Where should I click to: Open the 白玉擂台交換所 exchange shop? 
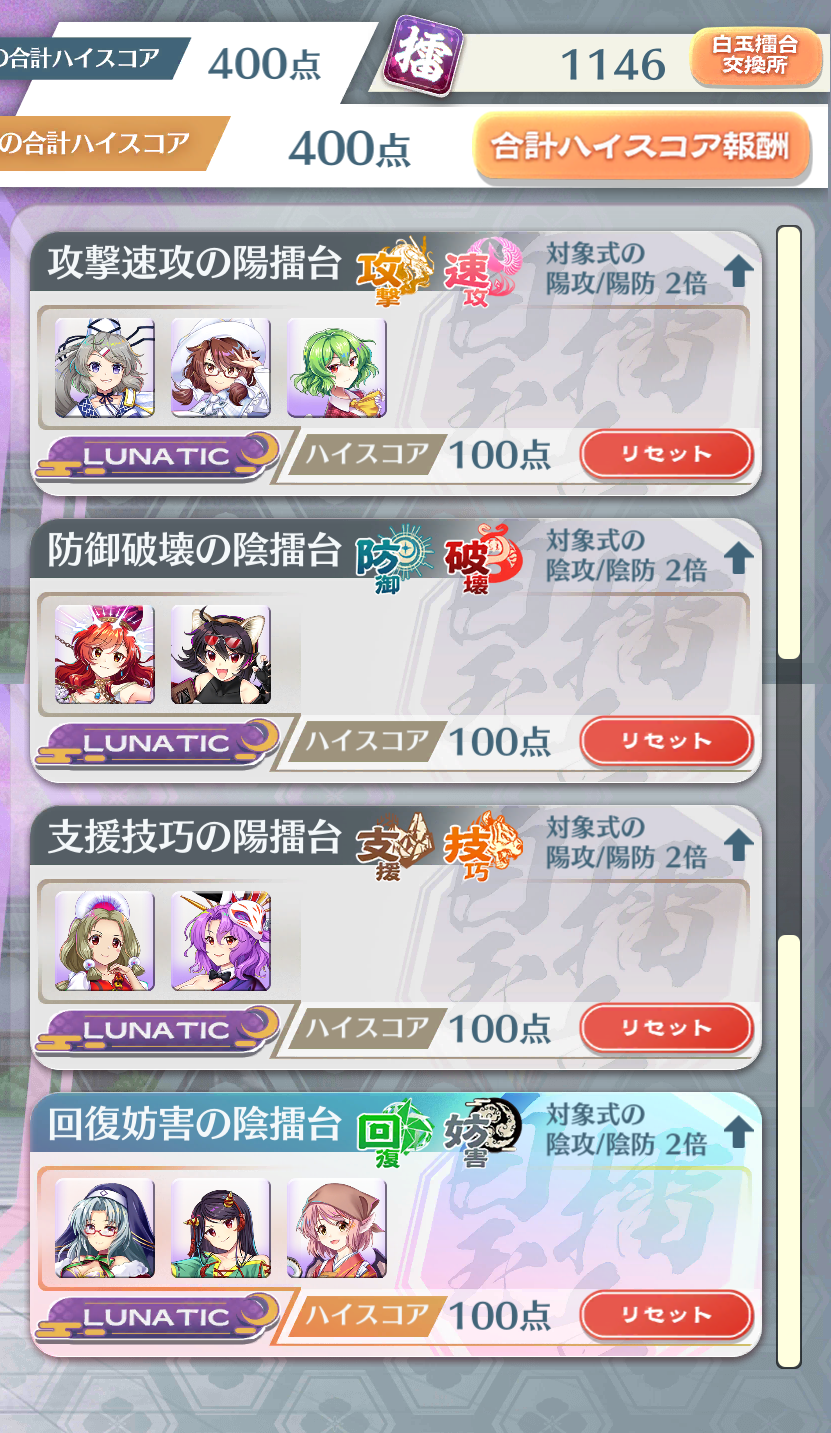(x=755, y=58)
